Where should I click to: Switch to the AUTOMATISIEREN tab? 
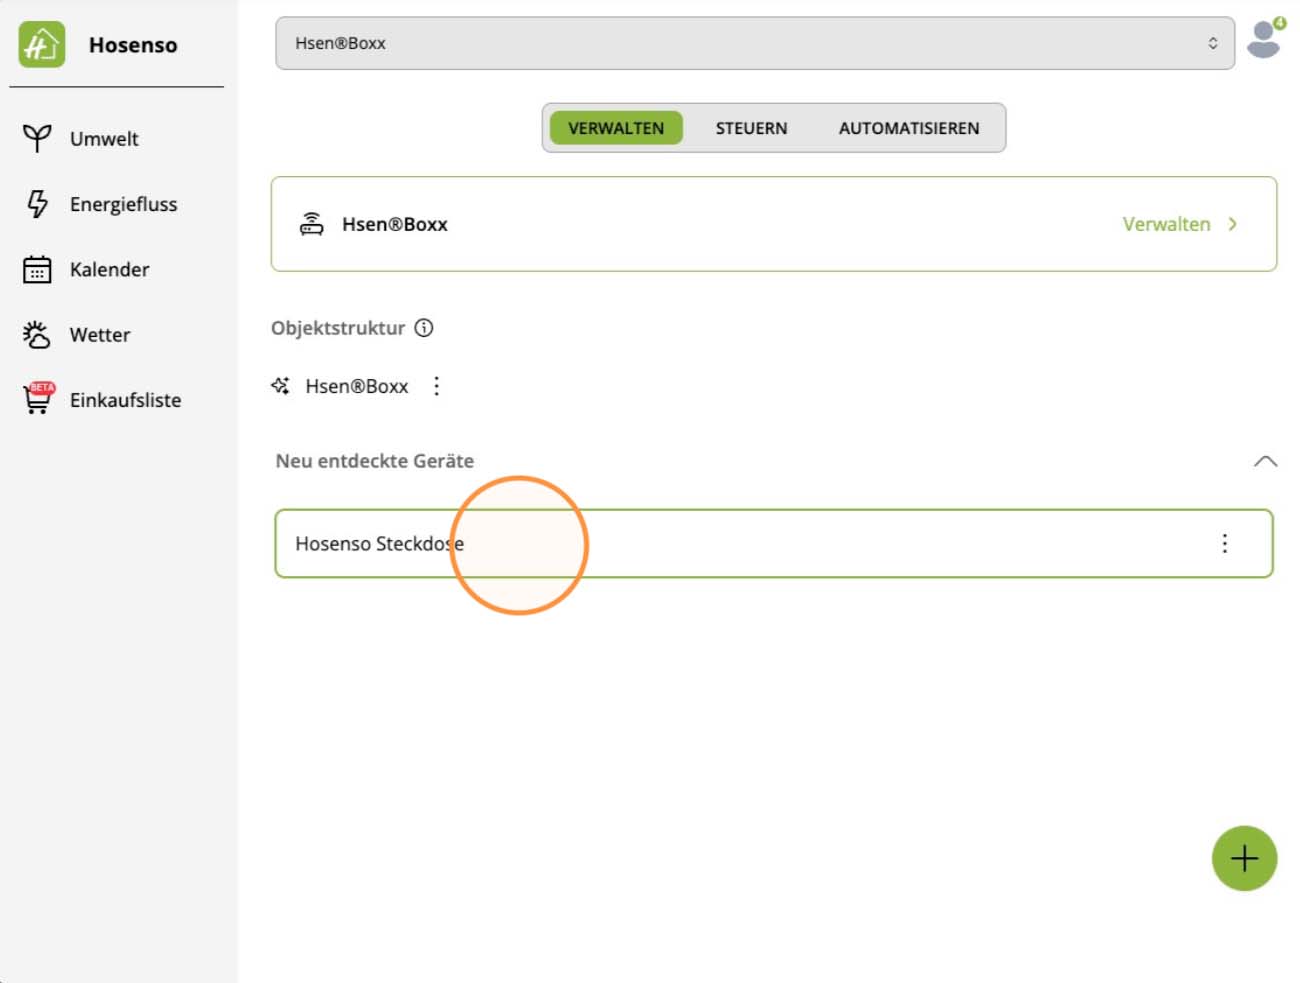[x=909, y=128]
